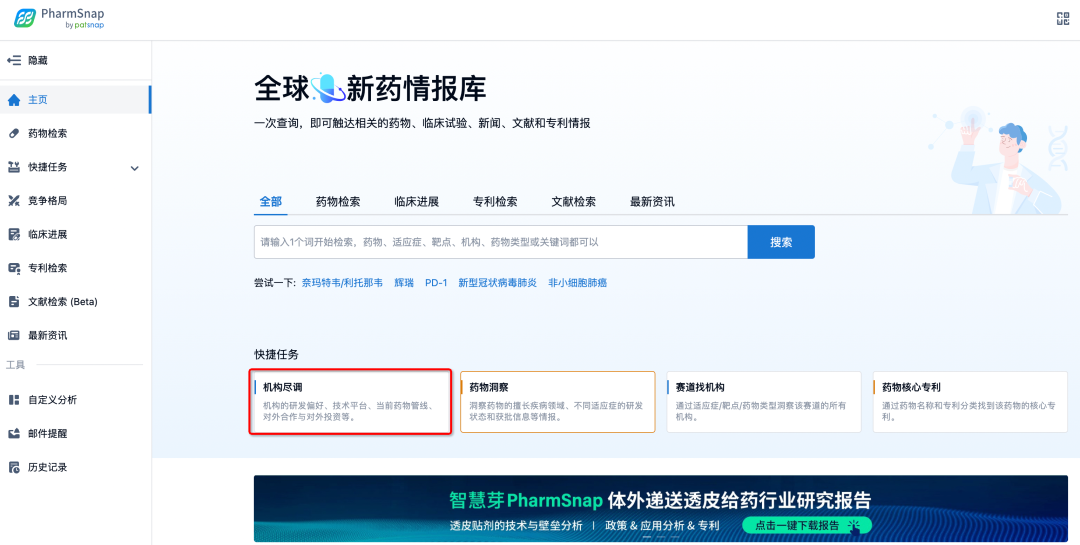Click the 快捷任务 sidebar icon
The width and height of the screenshot is (1080, 545).
pyautogui.click(x=14, y=167)
